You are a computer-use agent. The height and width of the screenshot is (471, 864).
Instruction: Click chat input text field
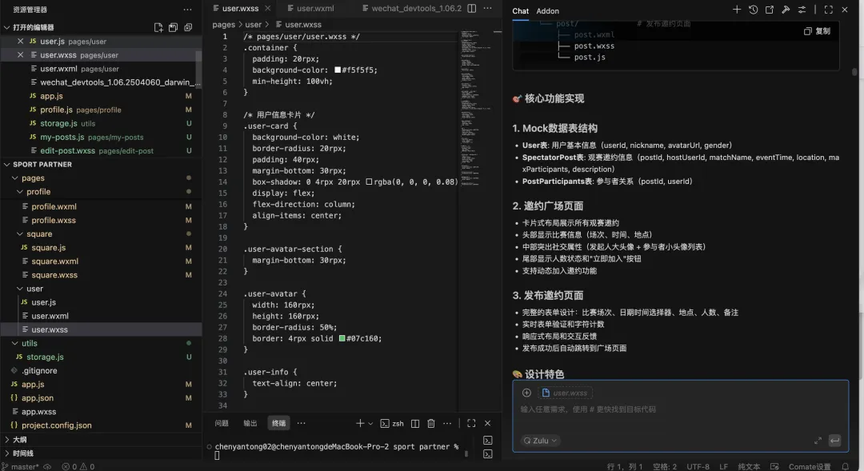(680, 409)
